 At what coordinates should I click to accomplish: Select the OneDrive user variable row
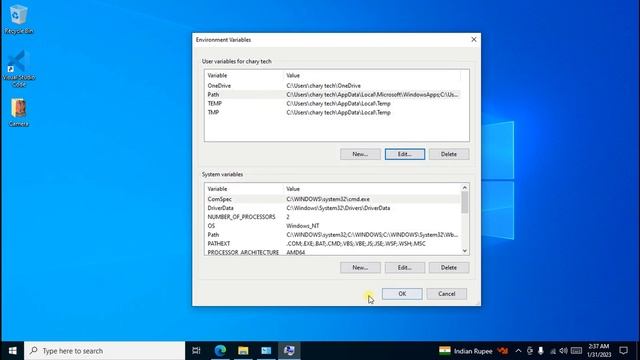tap(333, 86)
